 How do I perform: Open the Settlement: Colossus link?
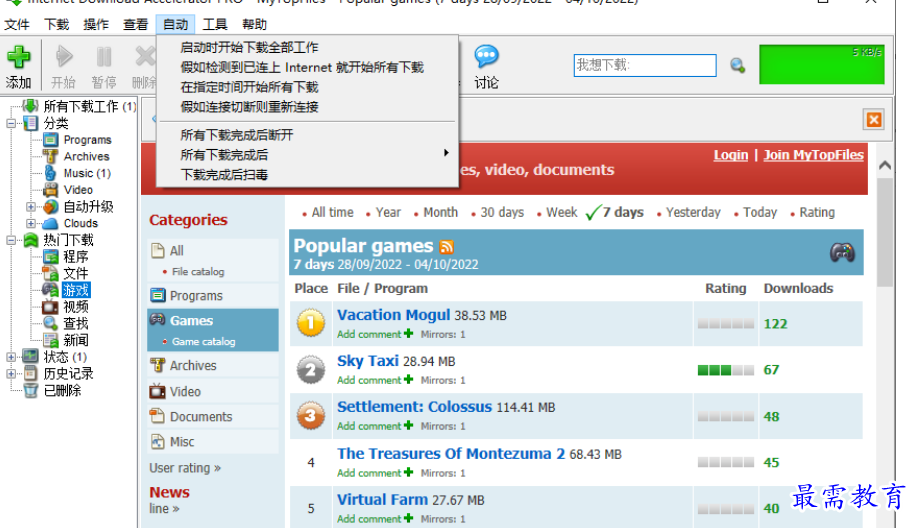coord(414,407)
